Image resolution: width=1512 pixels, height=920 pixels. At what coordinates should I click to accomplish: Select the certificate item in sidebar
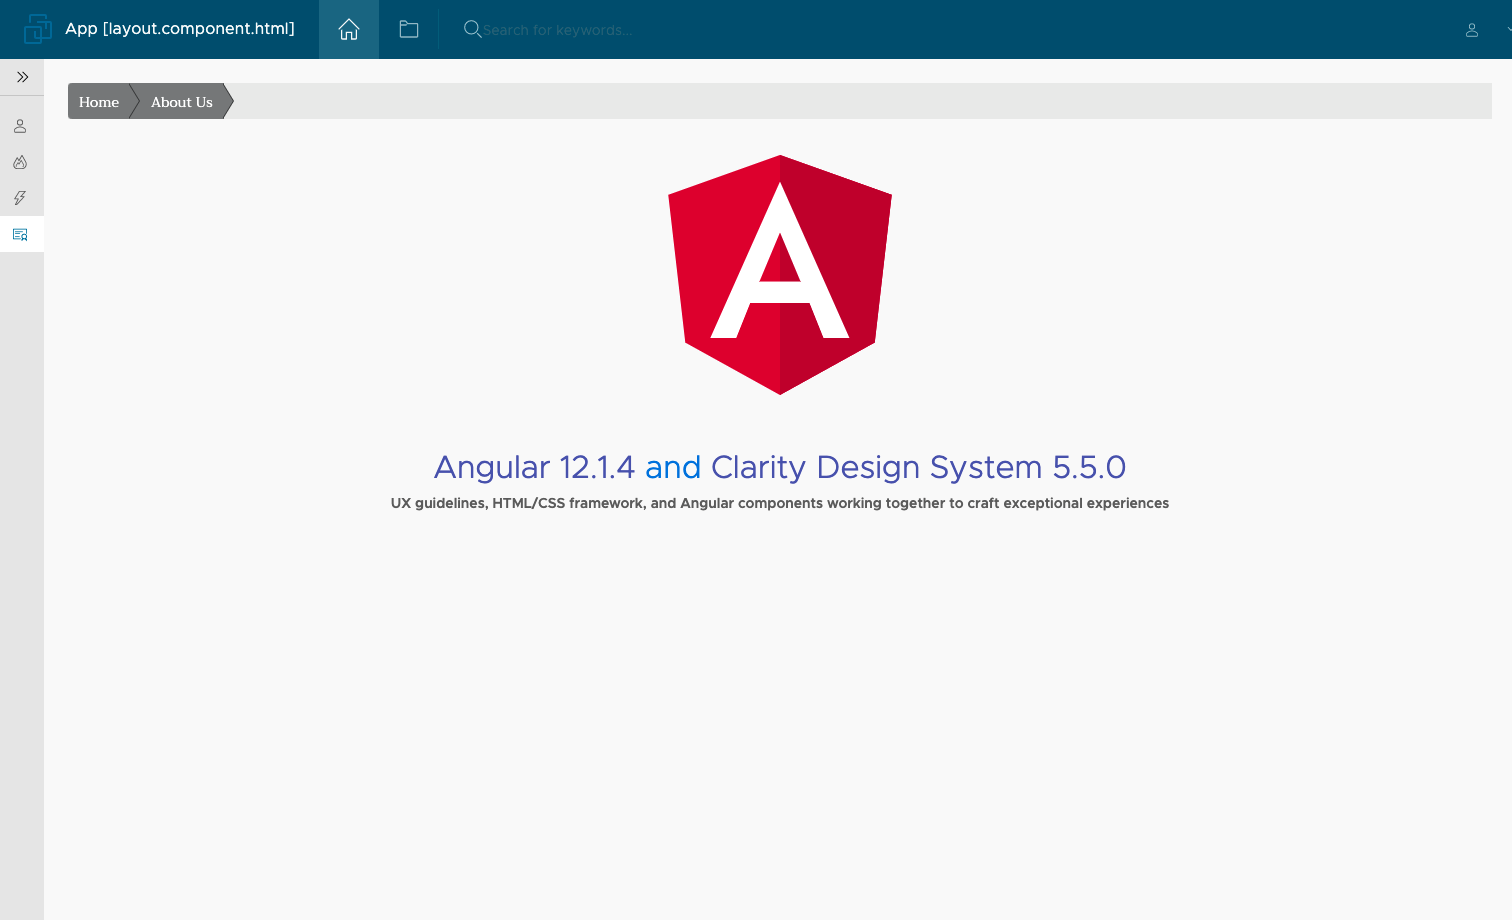click(20, 234)
